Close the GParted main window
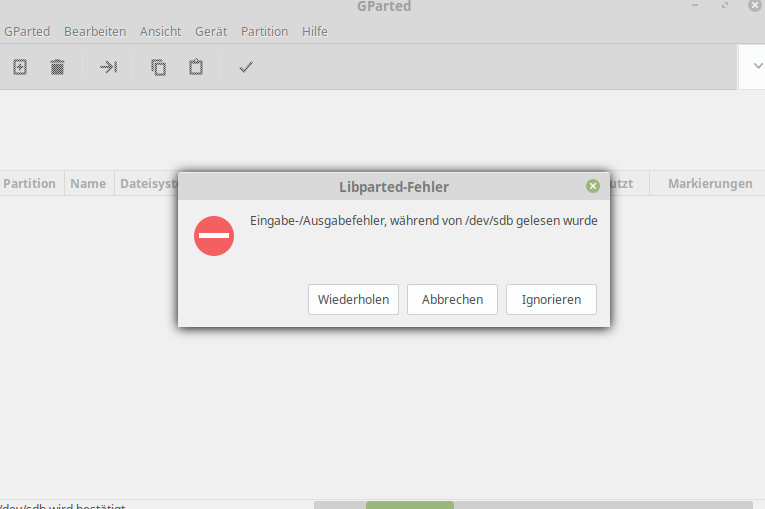765x509 pixels. coord(755,5)
